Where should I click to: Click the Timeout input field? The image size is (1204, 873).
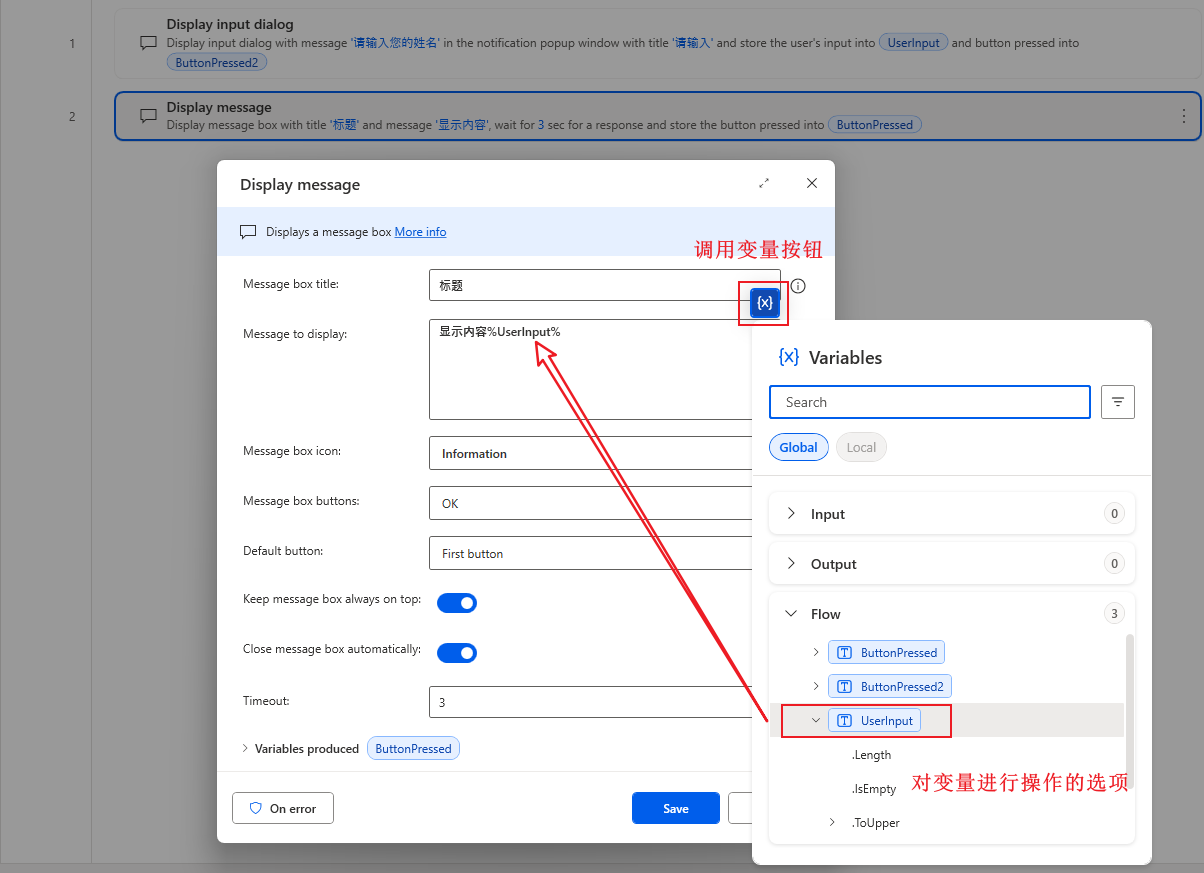pyautogui.click(x=590, y=702)
